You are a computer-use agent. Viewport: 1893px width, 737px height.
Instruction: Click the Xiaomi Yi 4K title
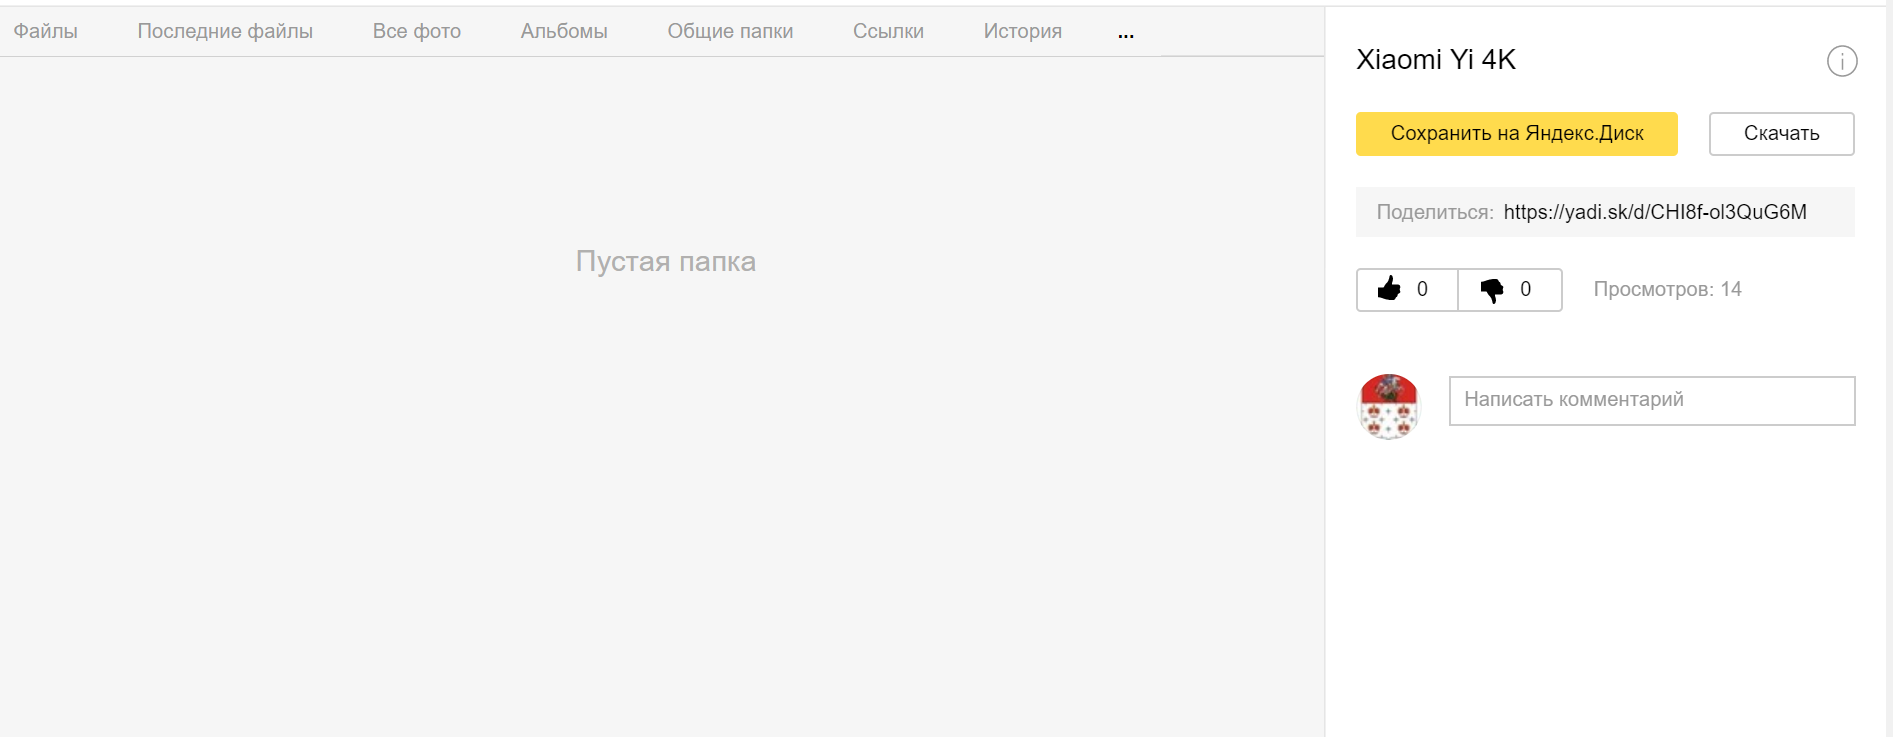pyautogui.click(x=1436, y=60)
